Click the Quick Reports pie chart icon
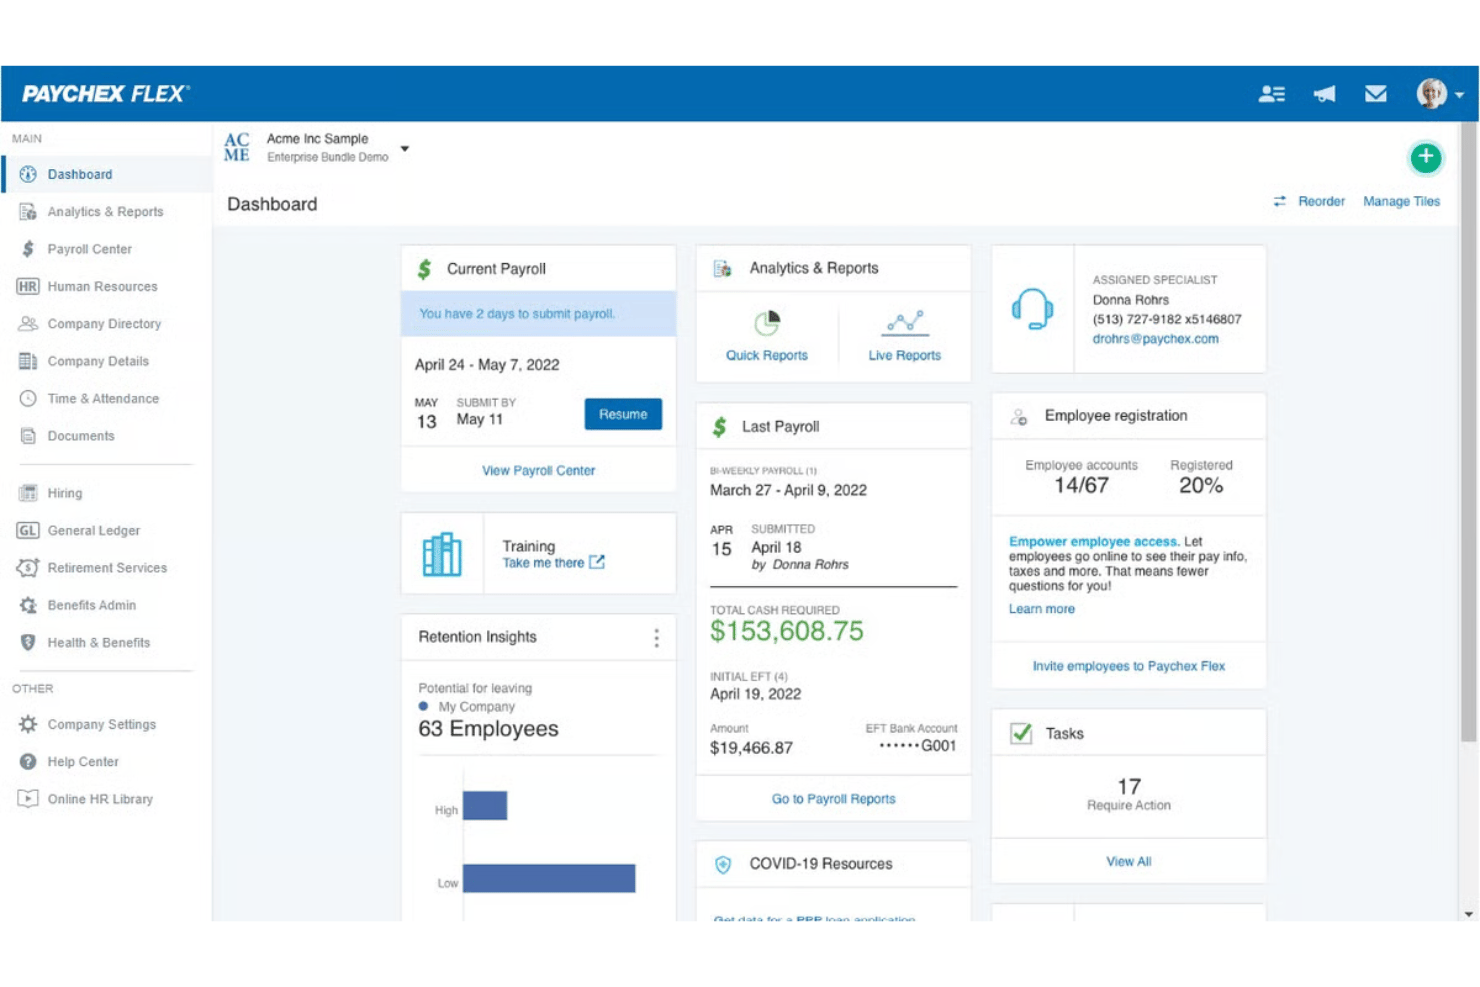This screenshot has height=987, width=1480. click(x=767, y=323)
